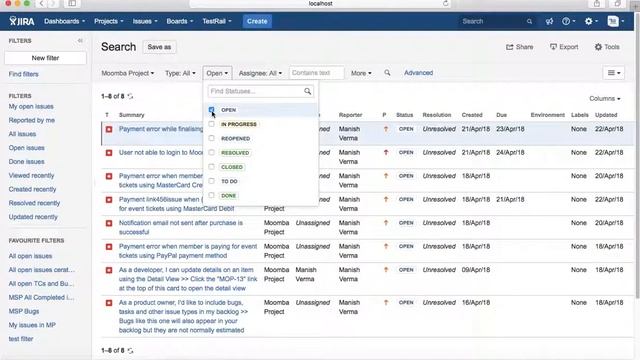Image resolution: width=640 pixels, height=360 pixels.
Task: Open the Type: All dropdown
Action: tap(180, 73)
